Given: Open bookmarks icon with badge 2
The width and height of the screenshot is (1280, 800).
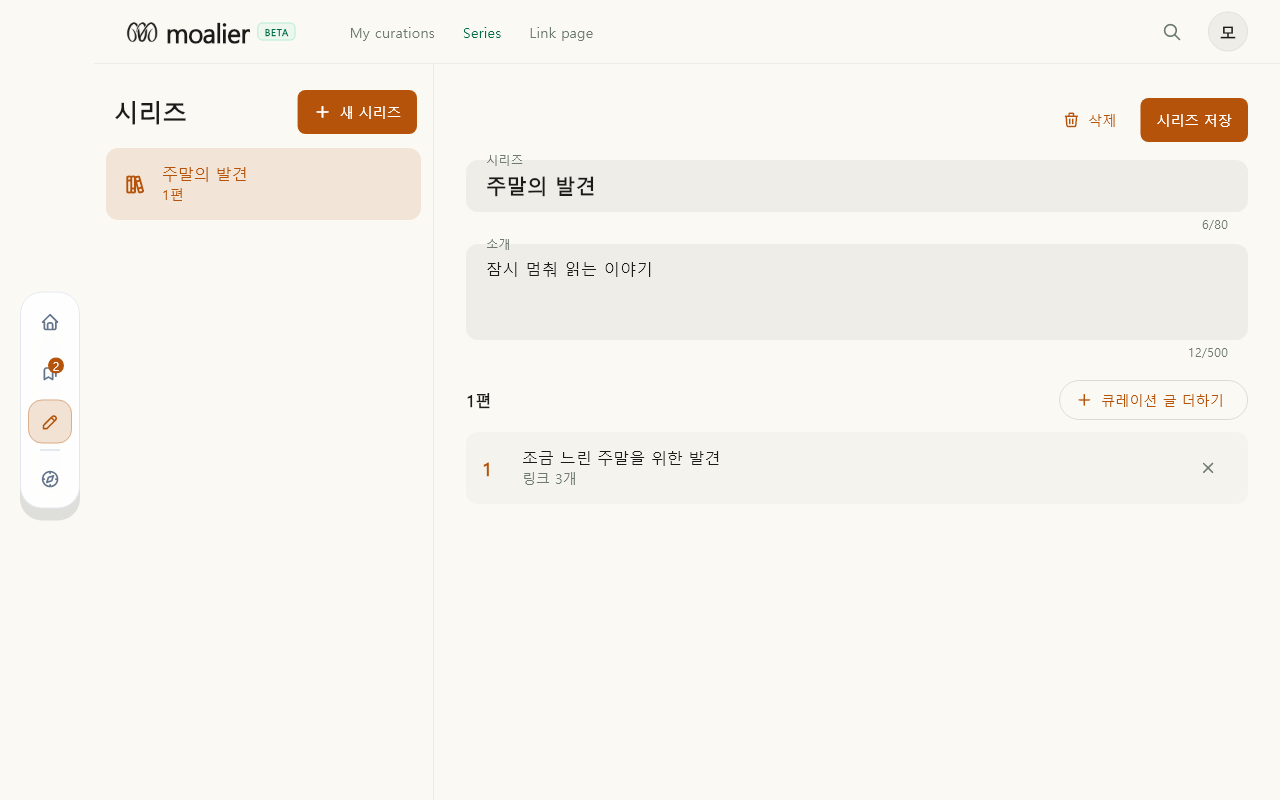Looking at the screenshot, I should 50,372.
